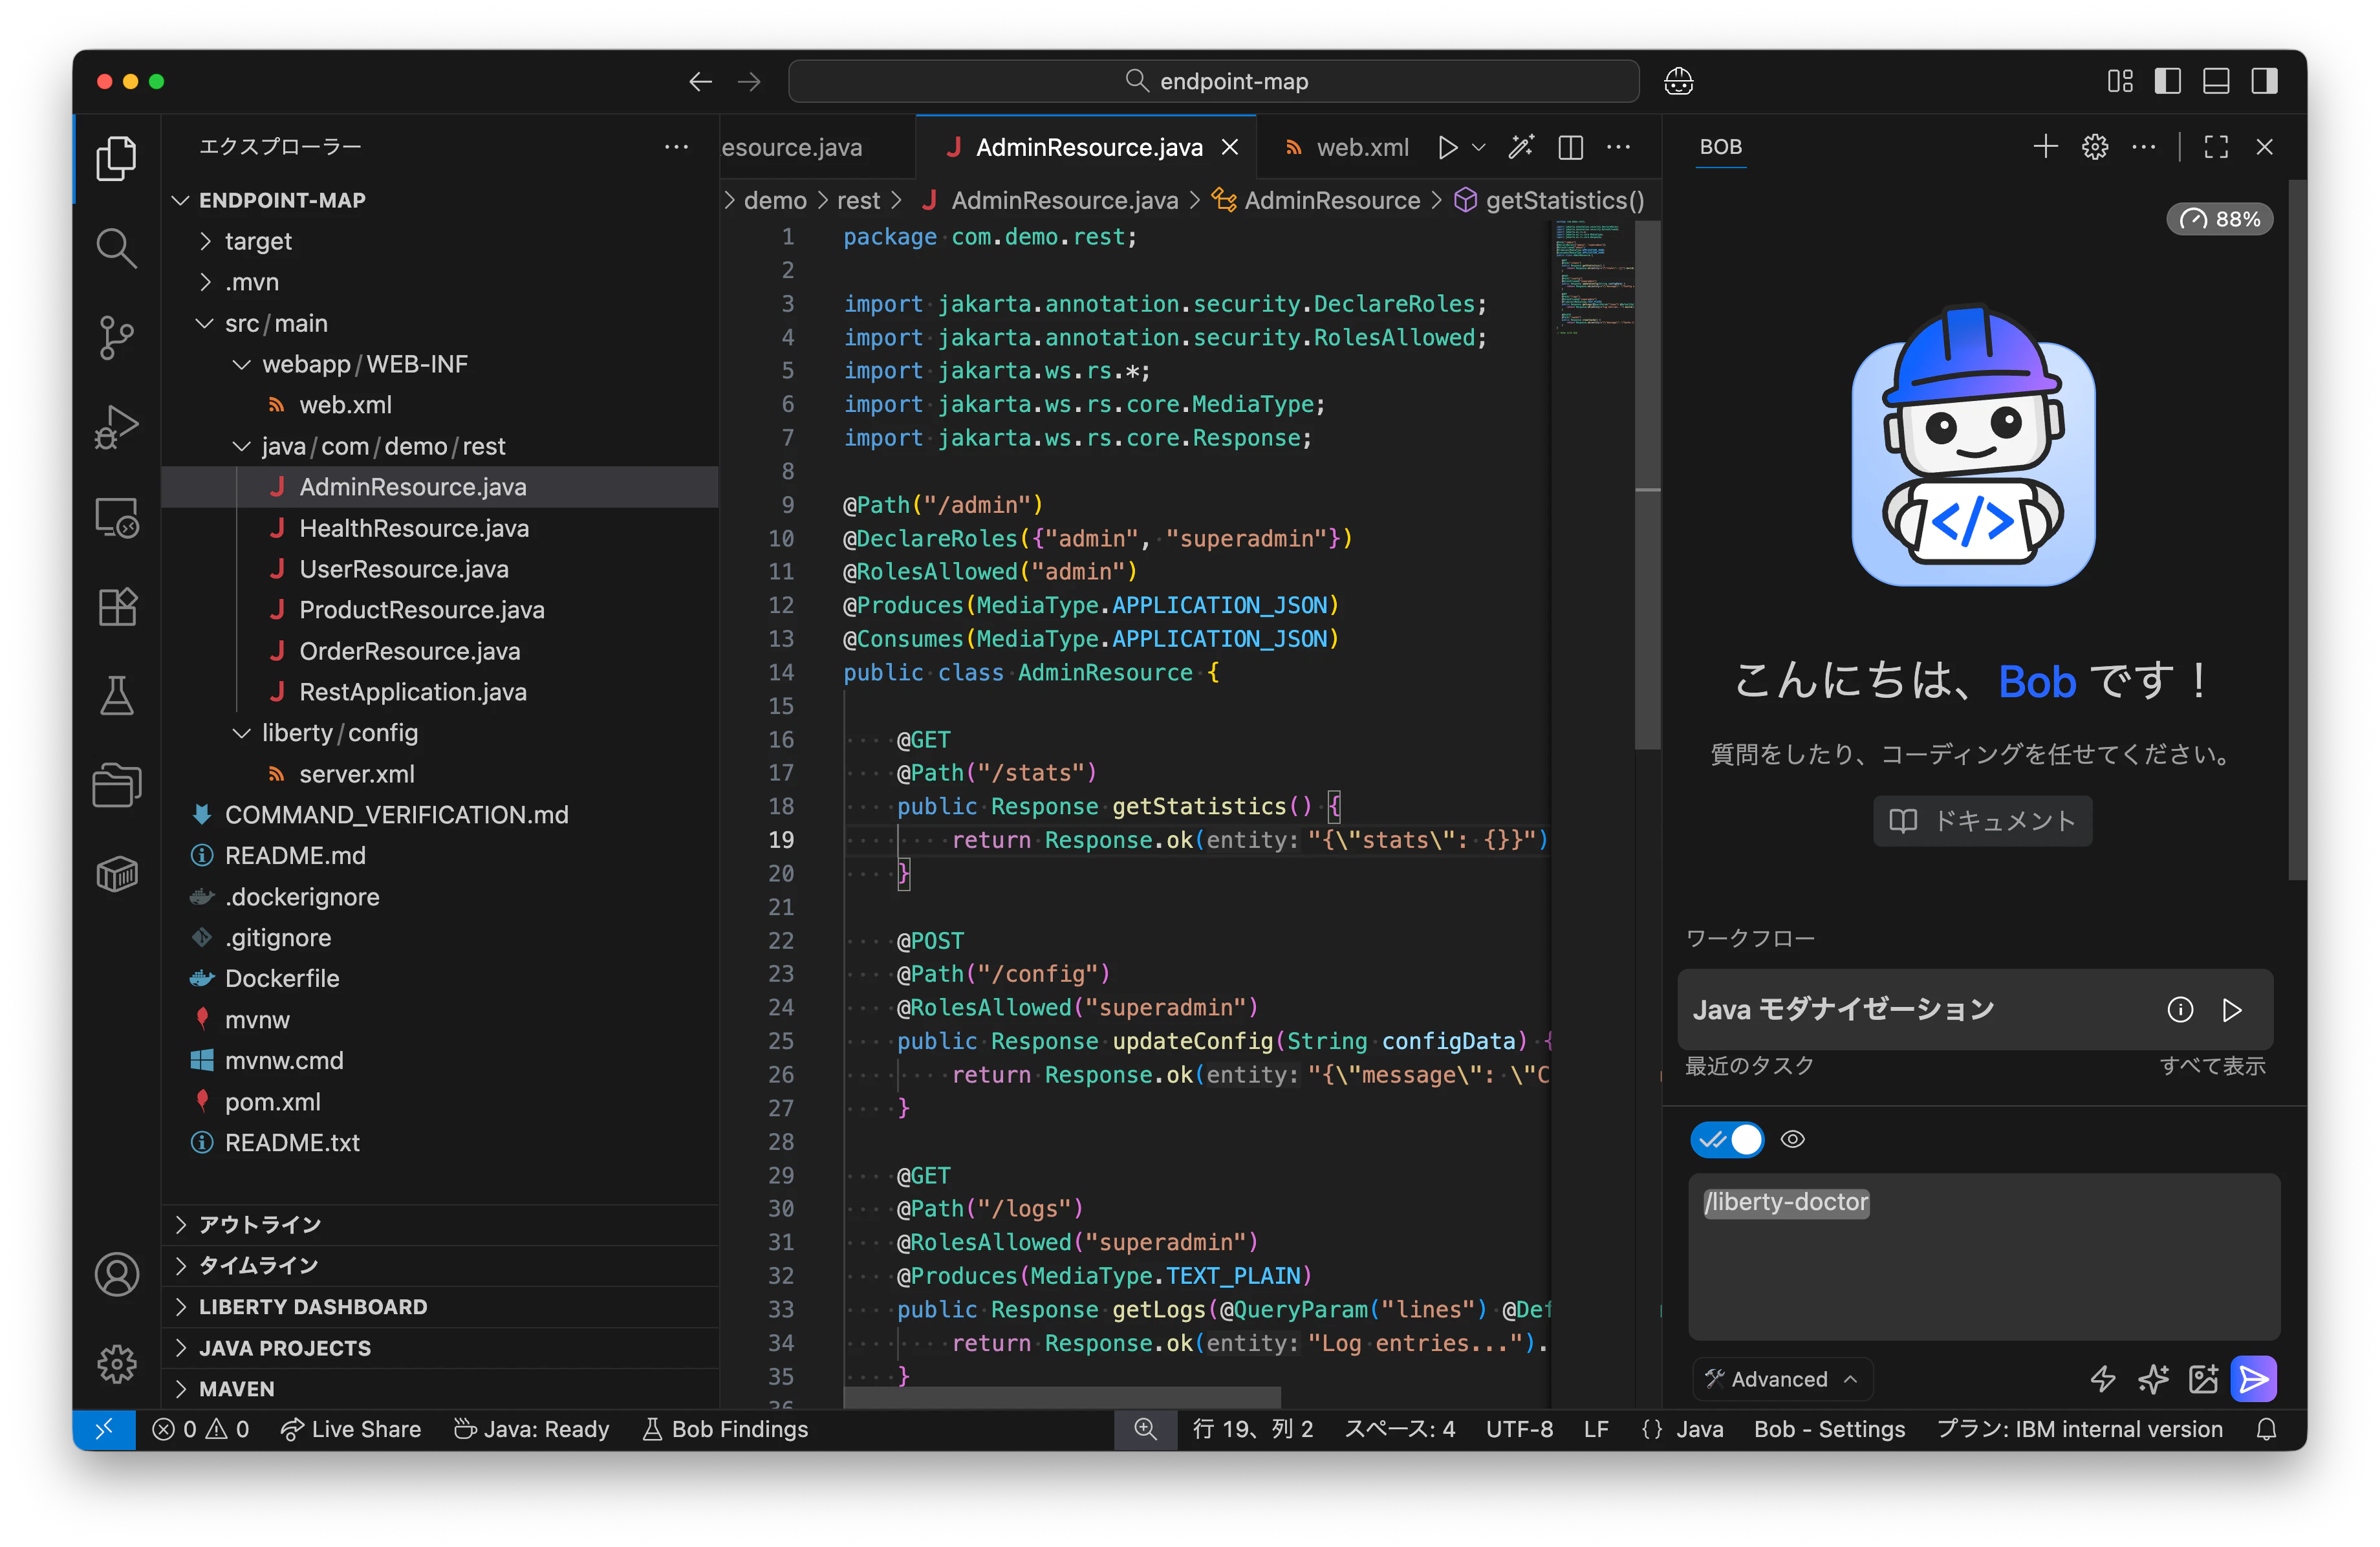Toggle the primary side bar

pyautogui.click(x=2167, y=81)
